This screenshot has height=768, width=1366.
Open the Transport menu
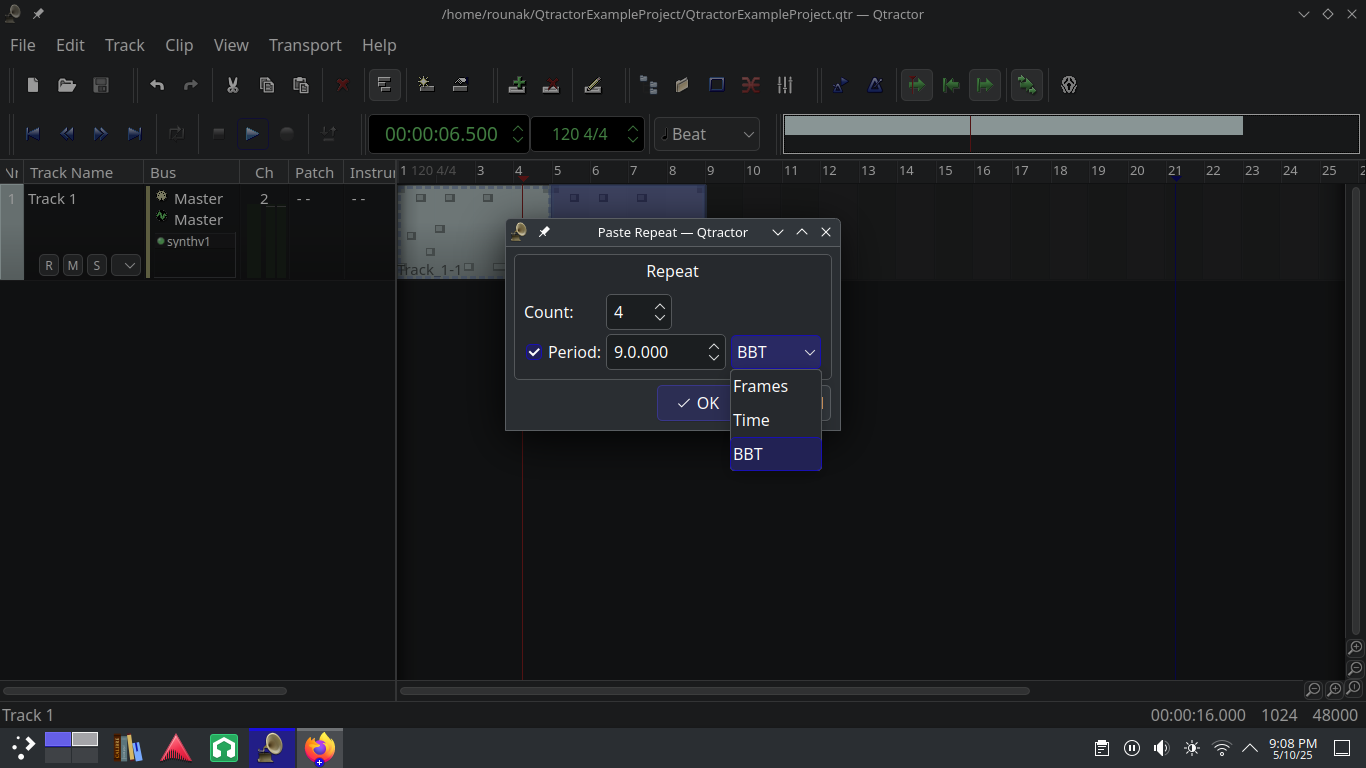click(305, 45)
